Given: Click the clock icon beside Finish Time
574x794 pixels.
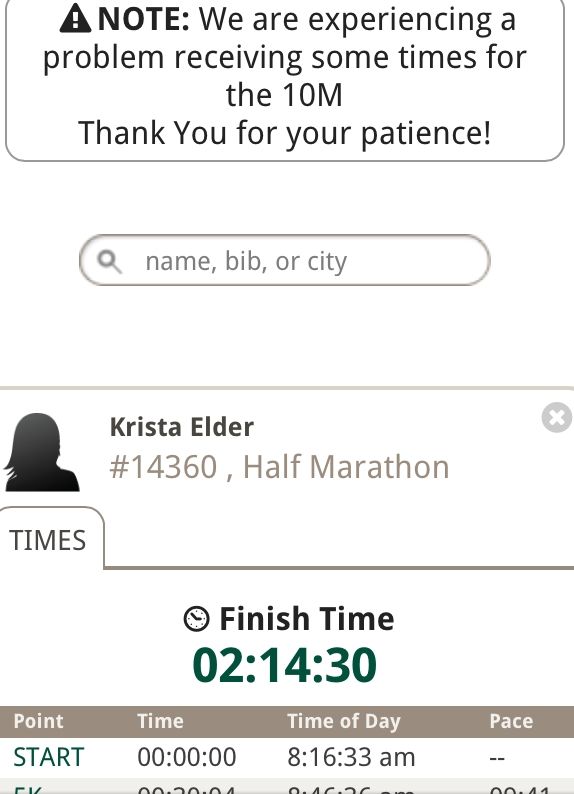Looking at the screenshot, I should coord(196,619).
